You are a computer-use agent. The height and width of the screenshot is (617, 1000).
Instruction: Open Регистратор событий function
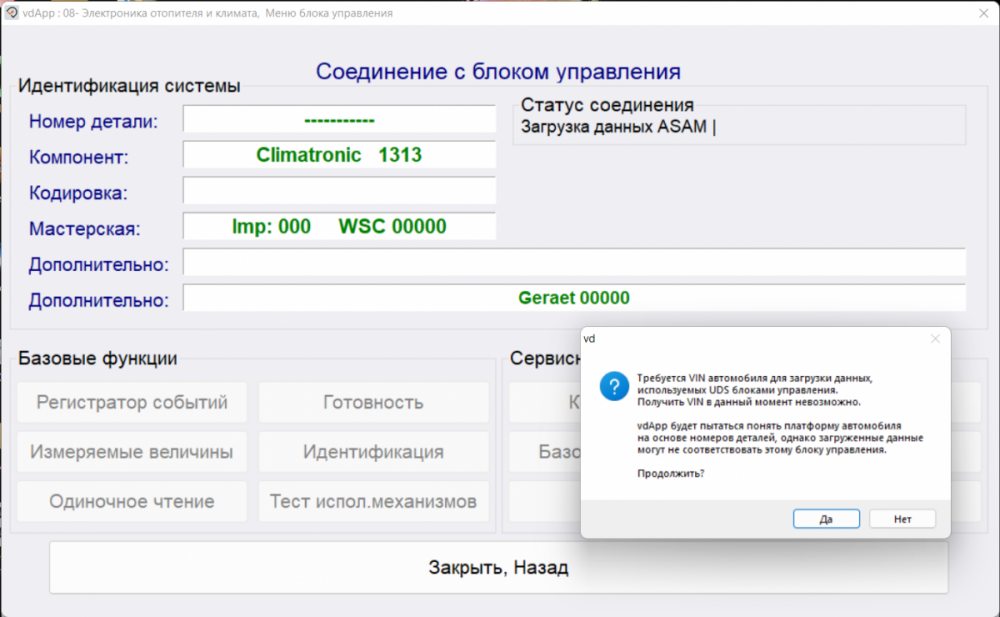(x=132, y=402)
